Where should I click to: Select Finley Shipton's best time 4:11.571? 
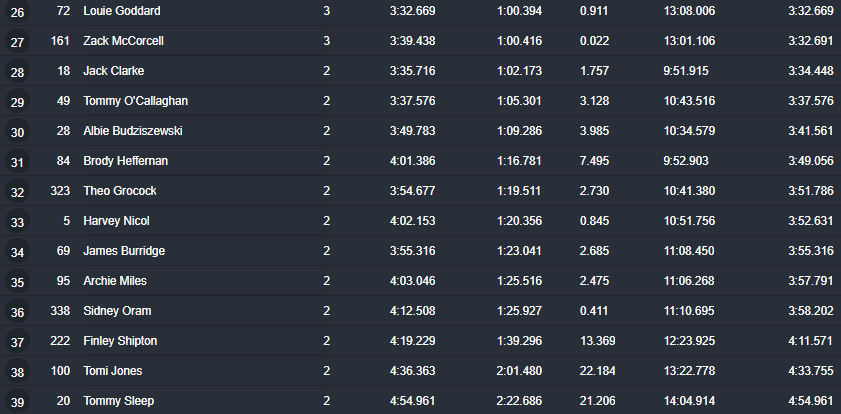tap(811, 341)
